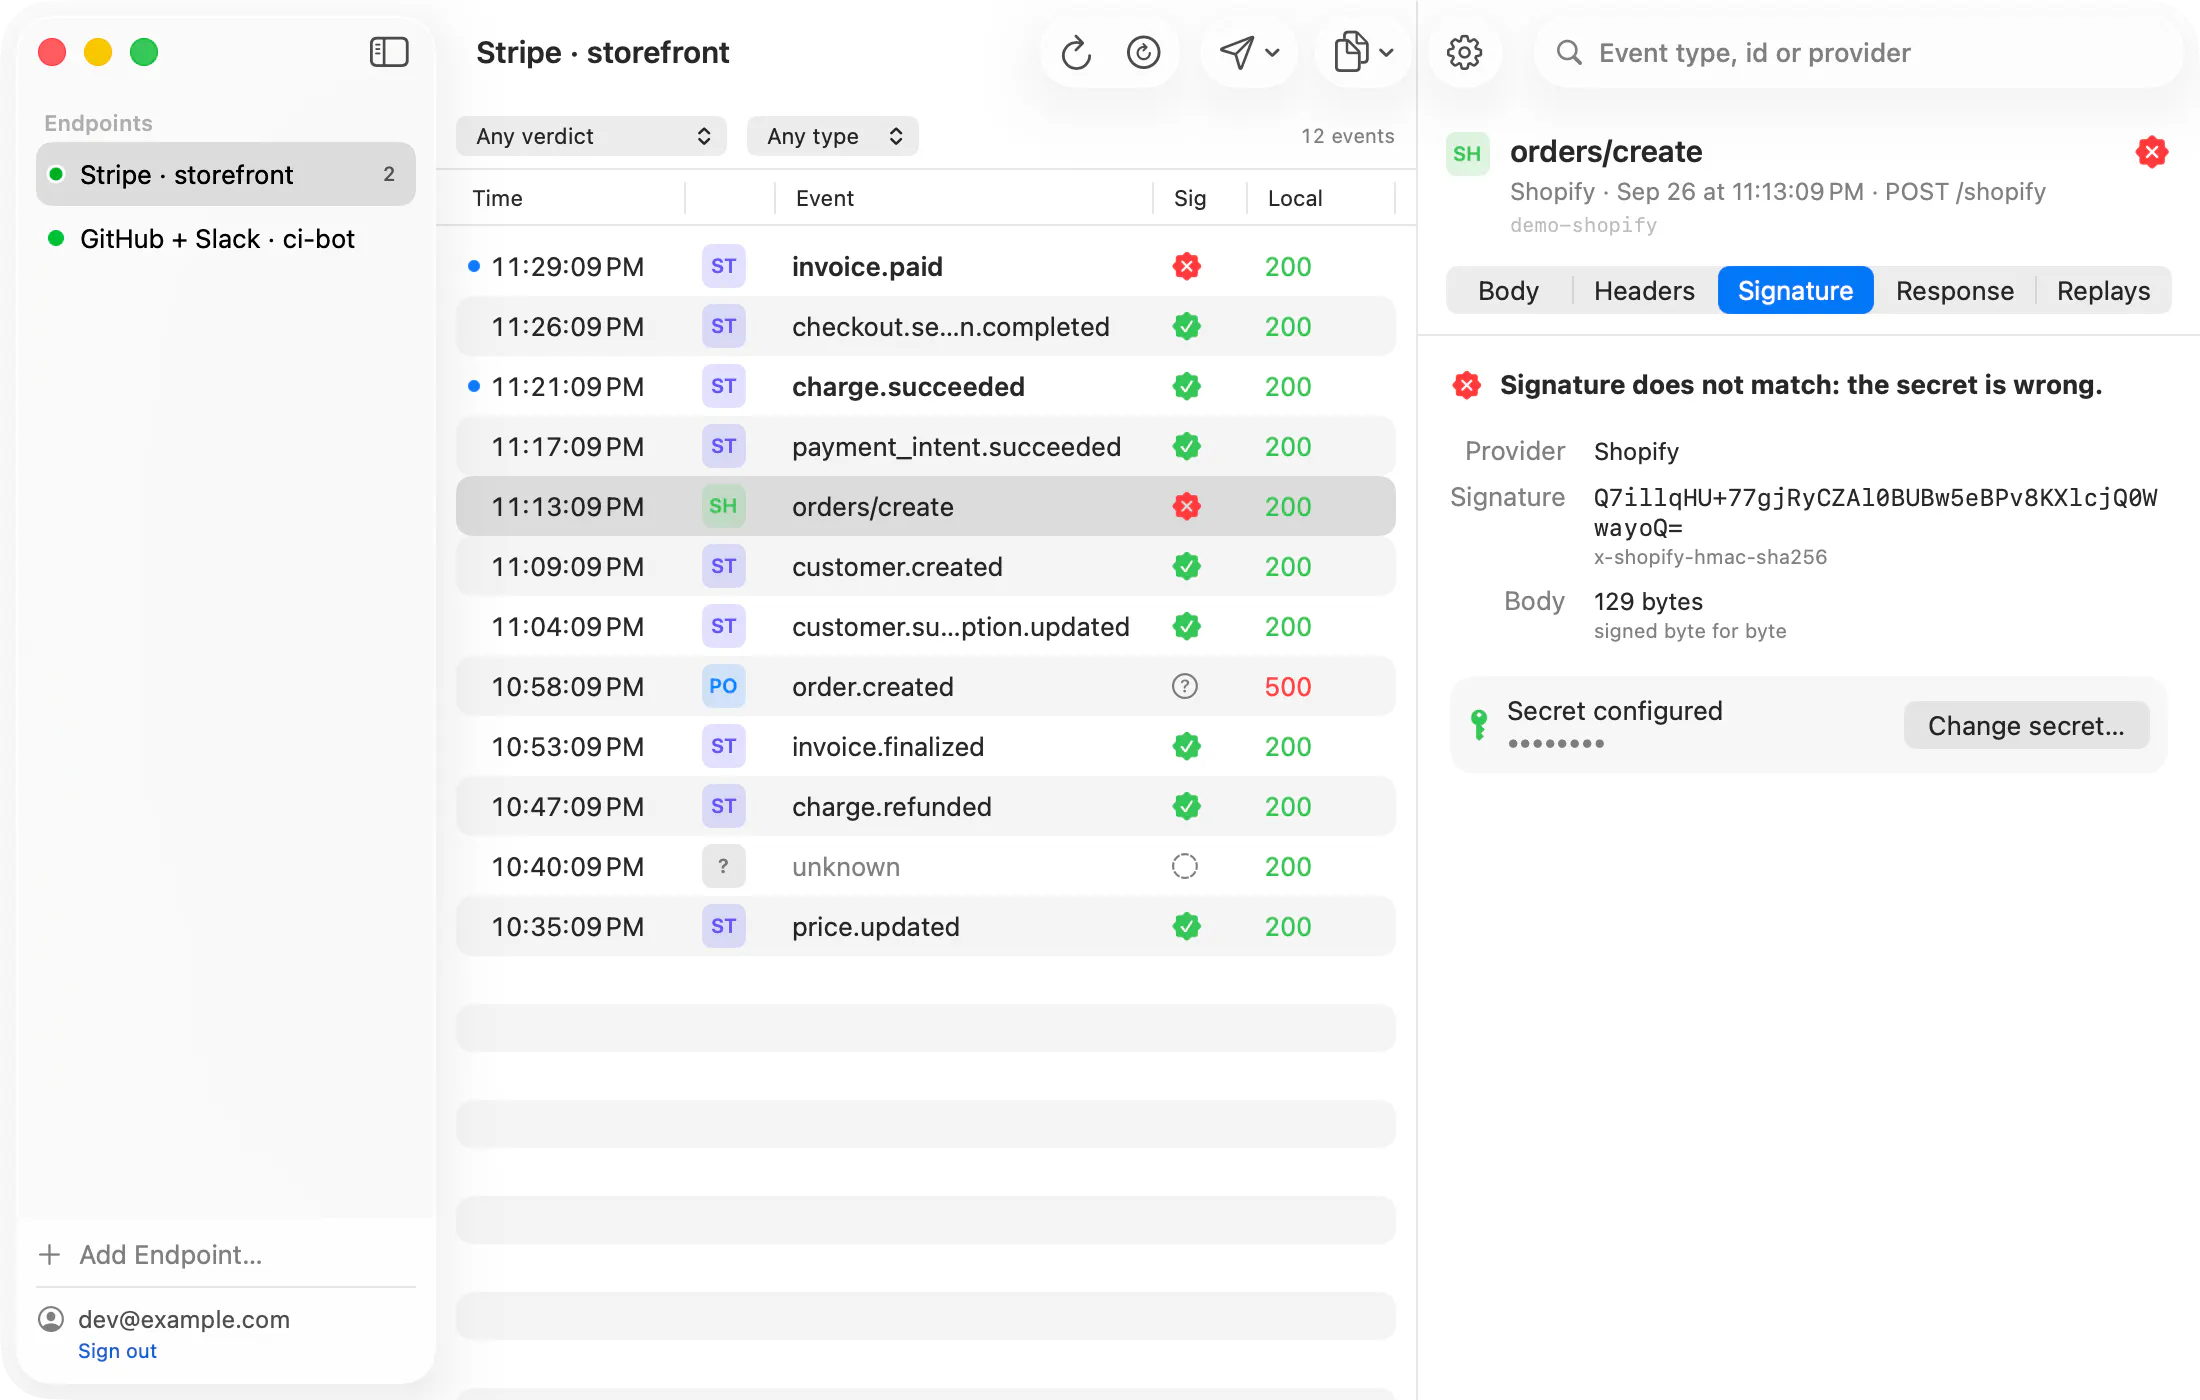Click the green key icon

(x=1479, y=724)
